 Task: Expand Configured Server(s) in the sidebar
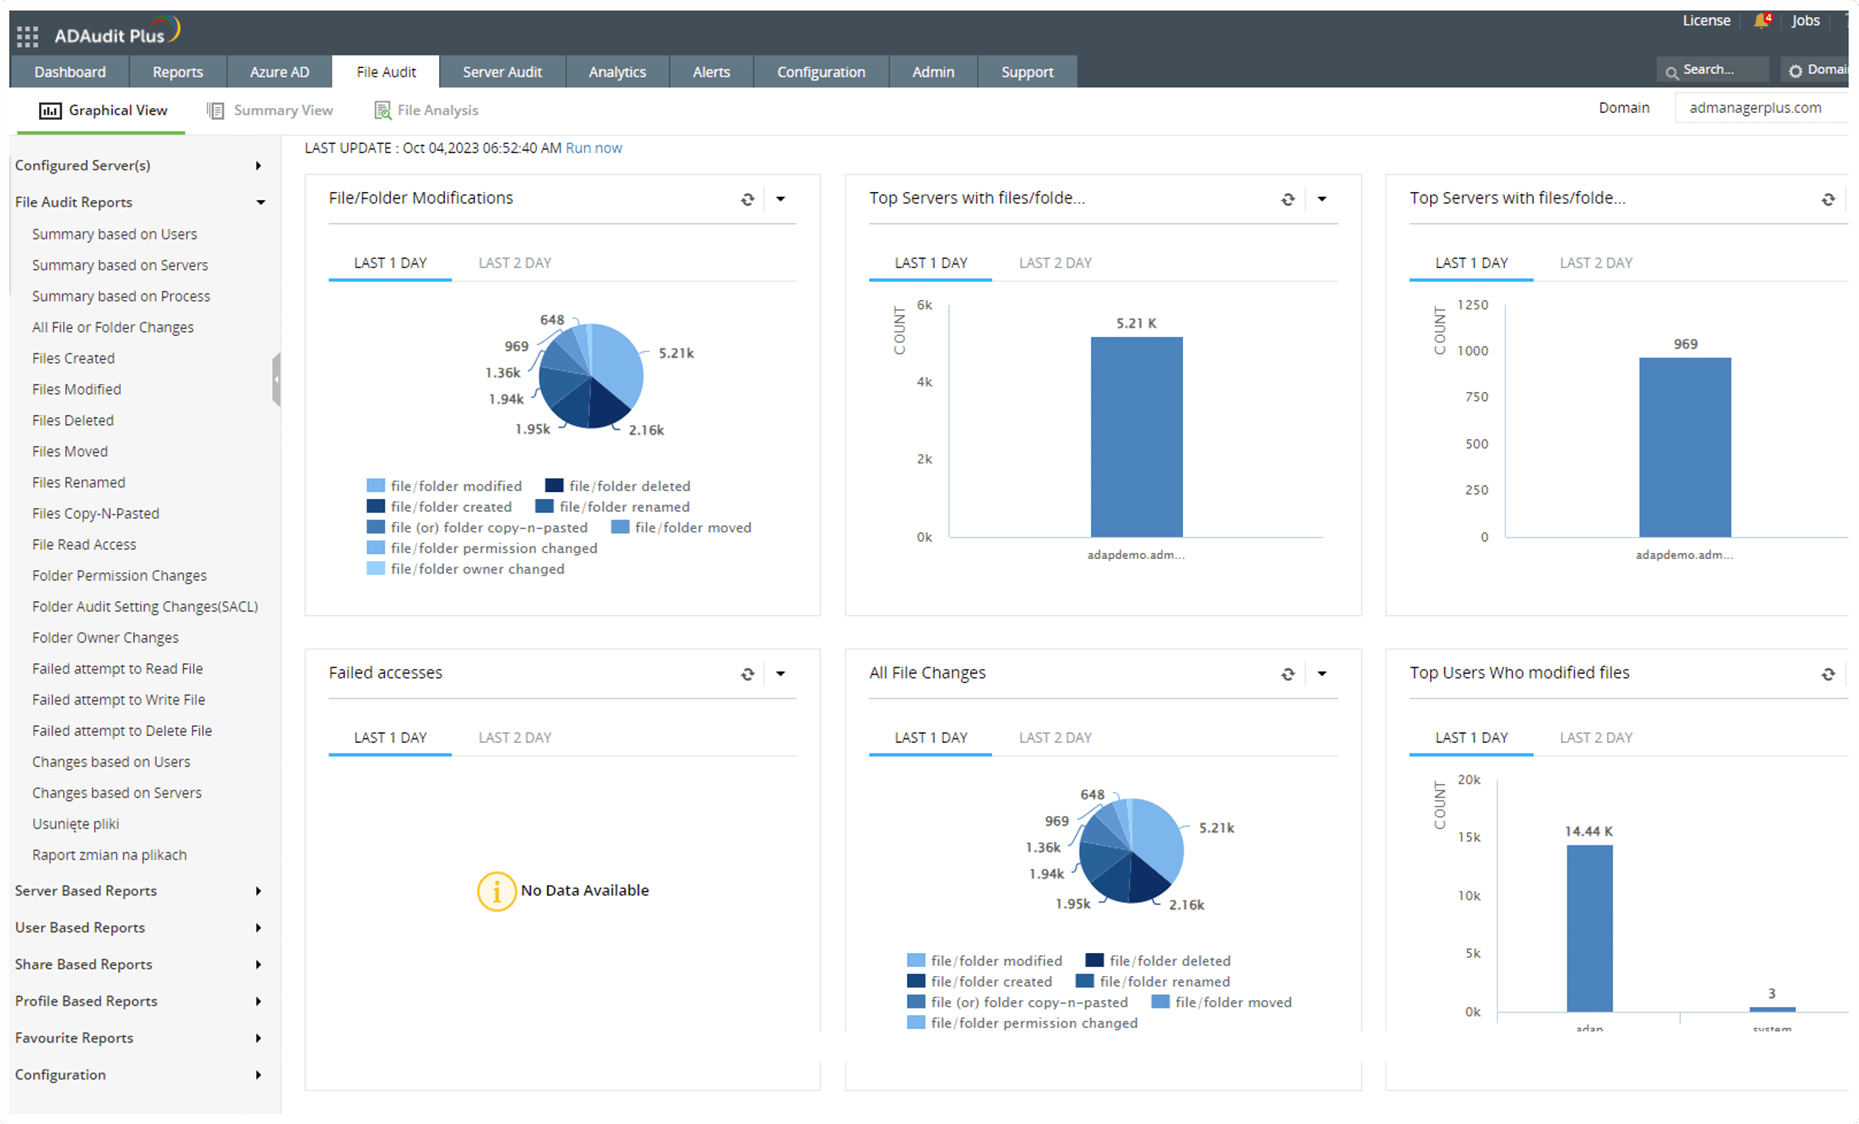[82, 165]
